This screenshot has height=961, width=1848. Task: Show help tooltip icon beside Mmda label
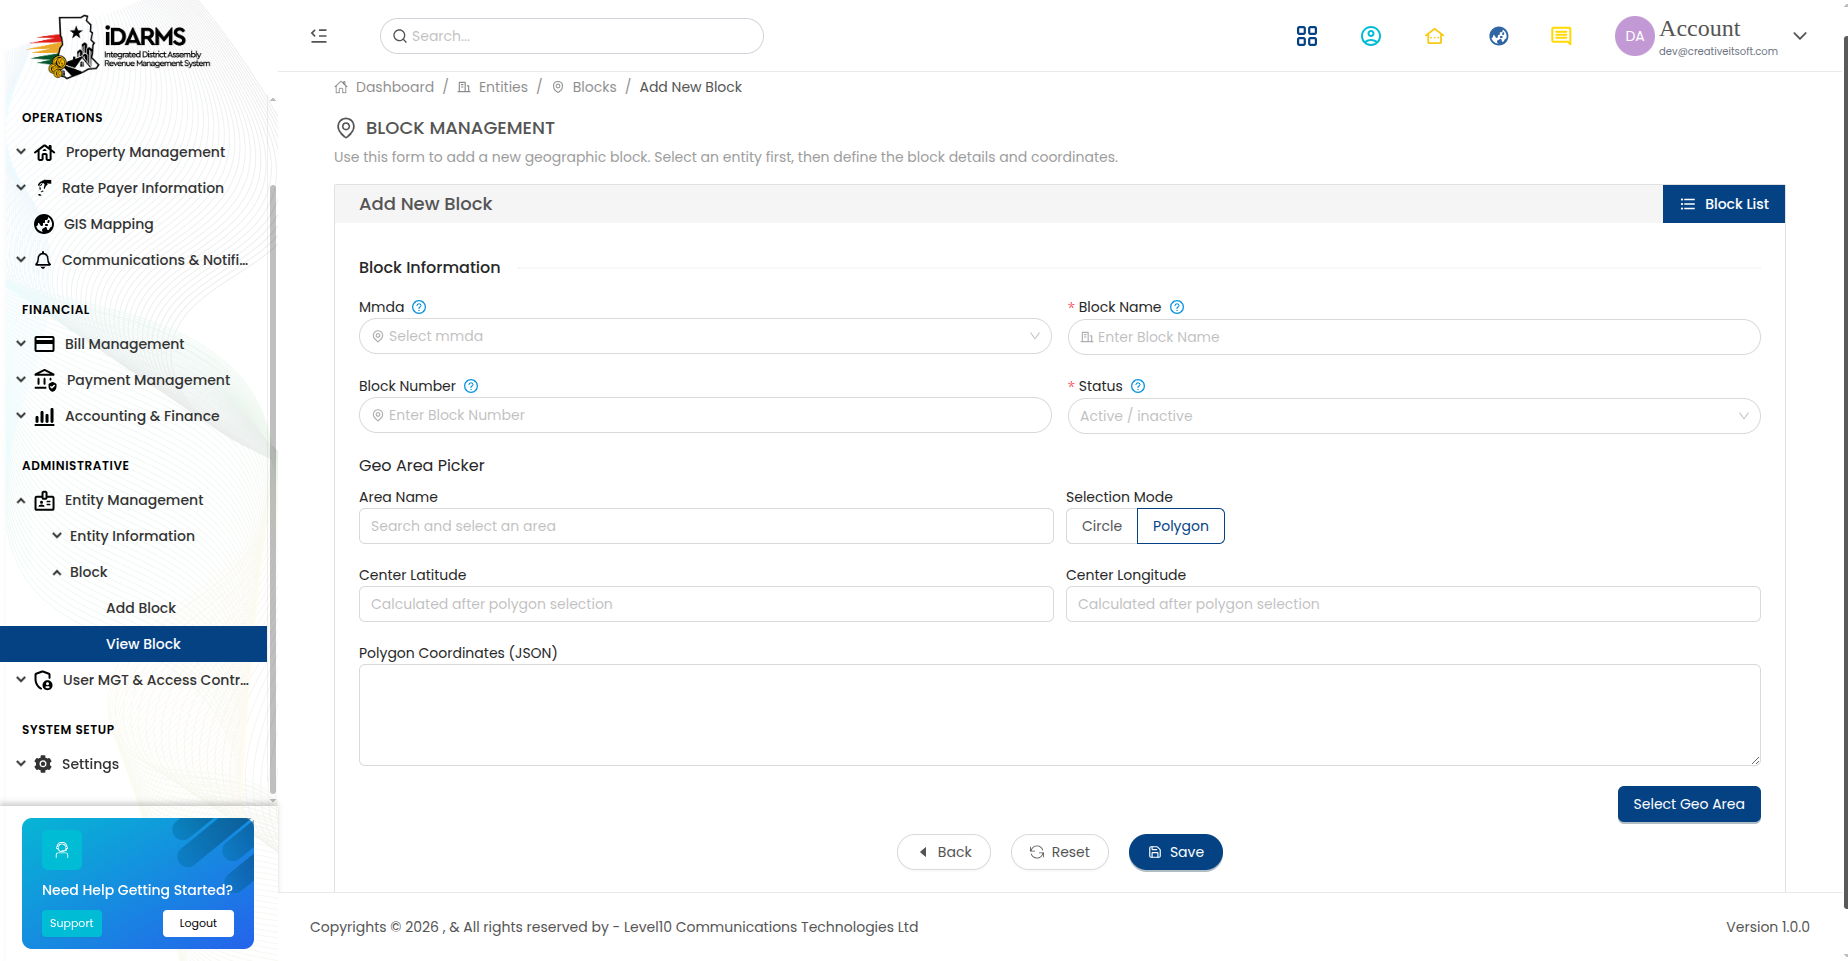(419, 307)
